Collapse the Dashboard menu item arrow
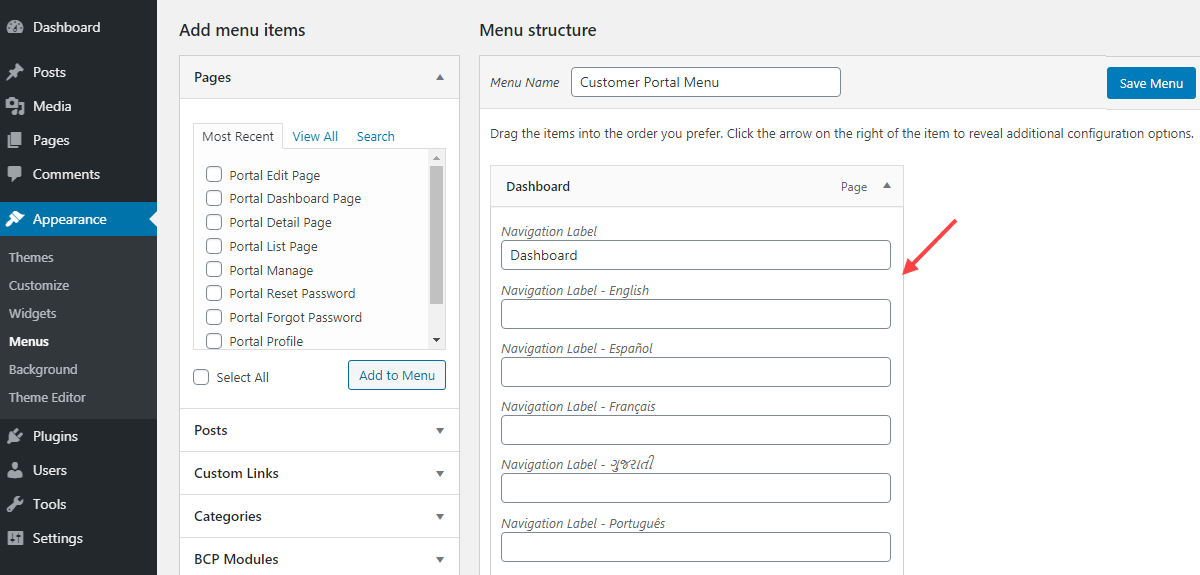This screenshot has height=575, width=1200. pyautogui.click(x=886, y=186)
